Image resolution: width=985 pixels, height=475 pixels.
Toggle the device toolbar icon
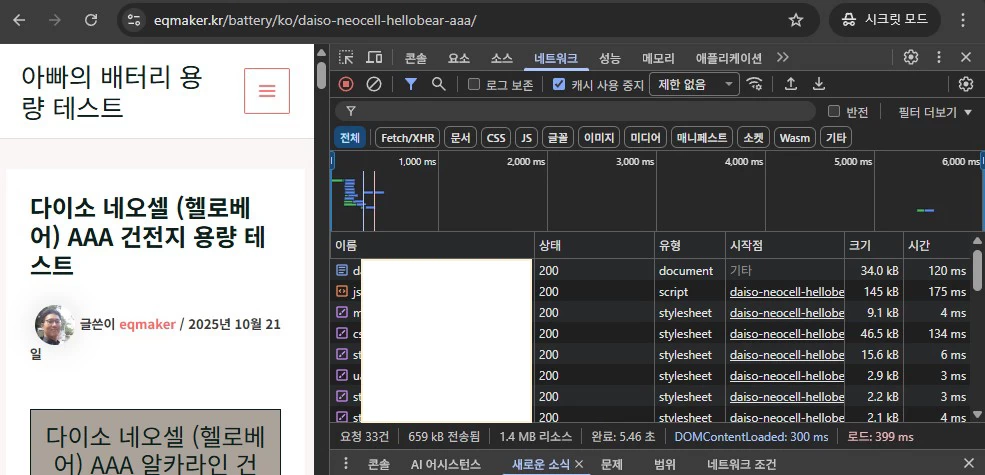(374, 58)
